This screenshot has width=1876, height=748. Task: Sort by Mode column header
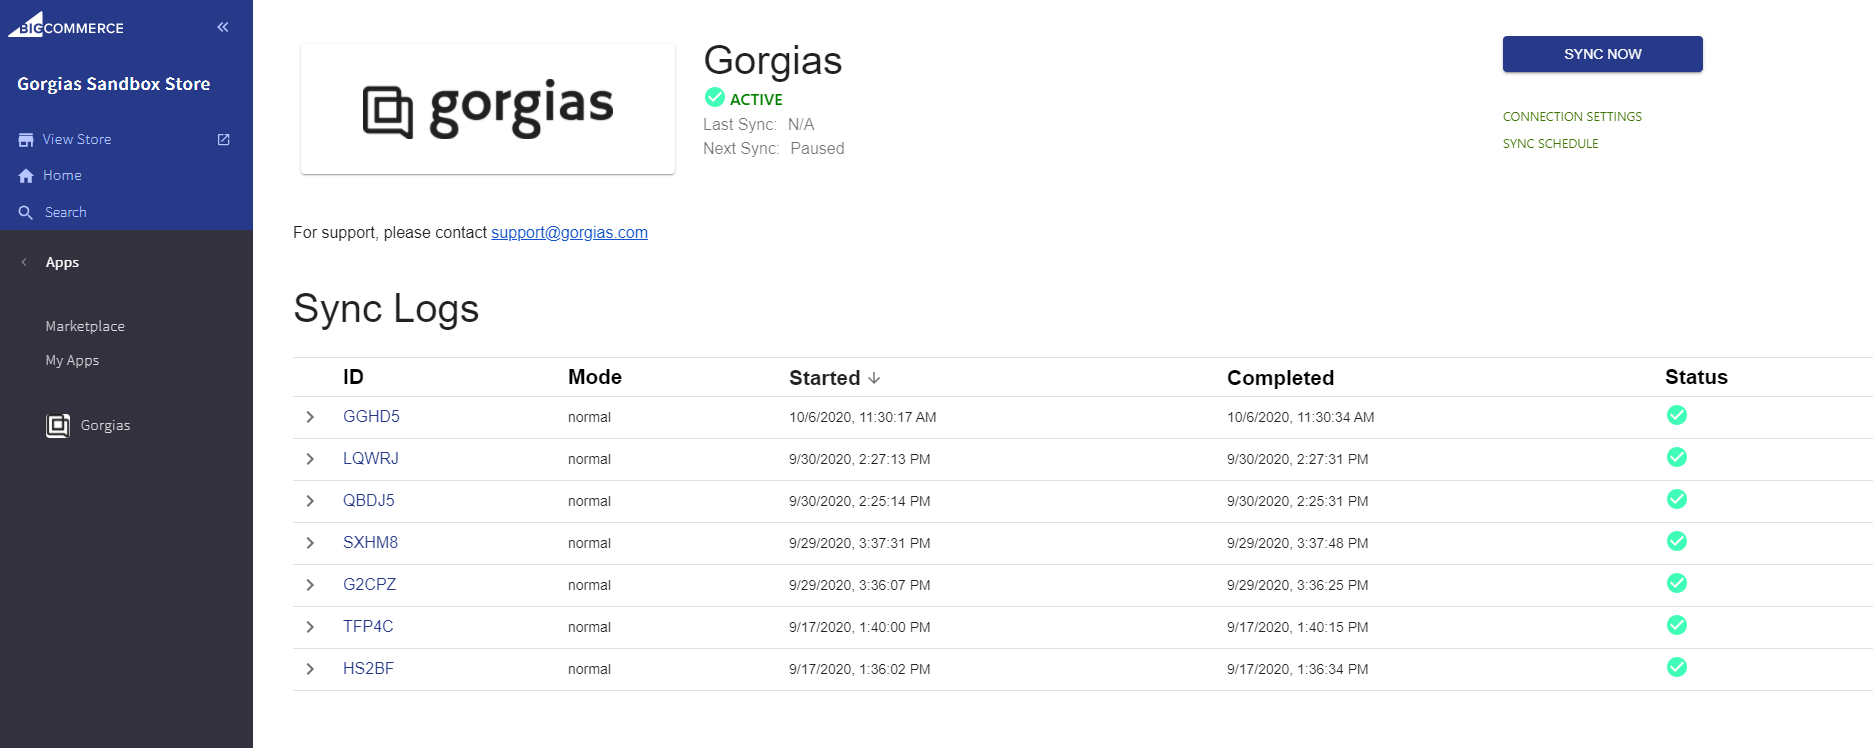[x=595, y=377]
